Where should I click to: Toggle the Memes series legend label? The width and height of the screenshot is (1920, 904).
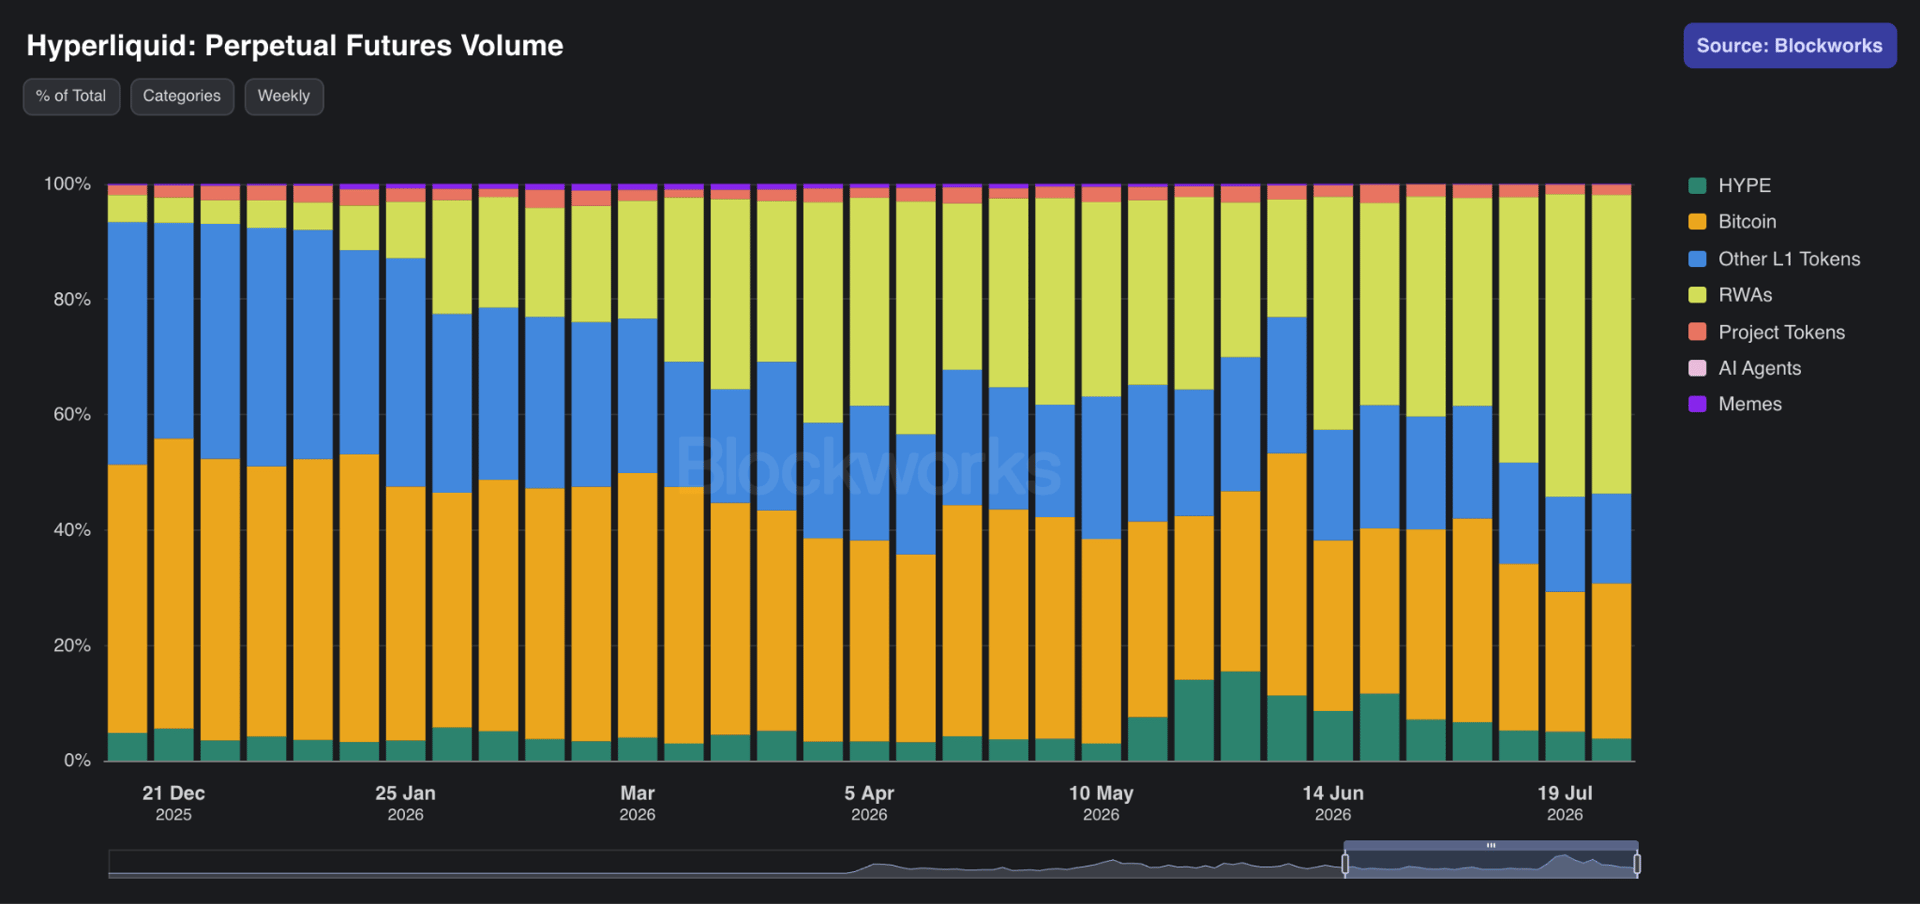coord(1750,403)
